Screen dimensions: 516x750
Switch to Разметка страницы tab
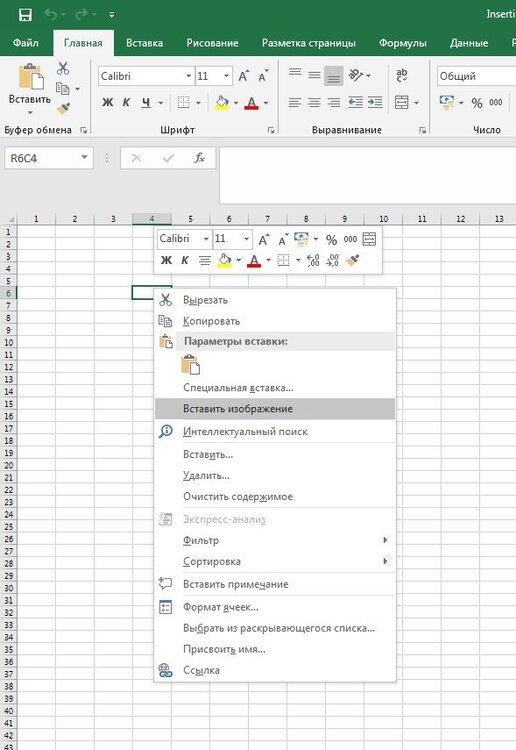pyautogui.click(x=308, y=43)
